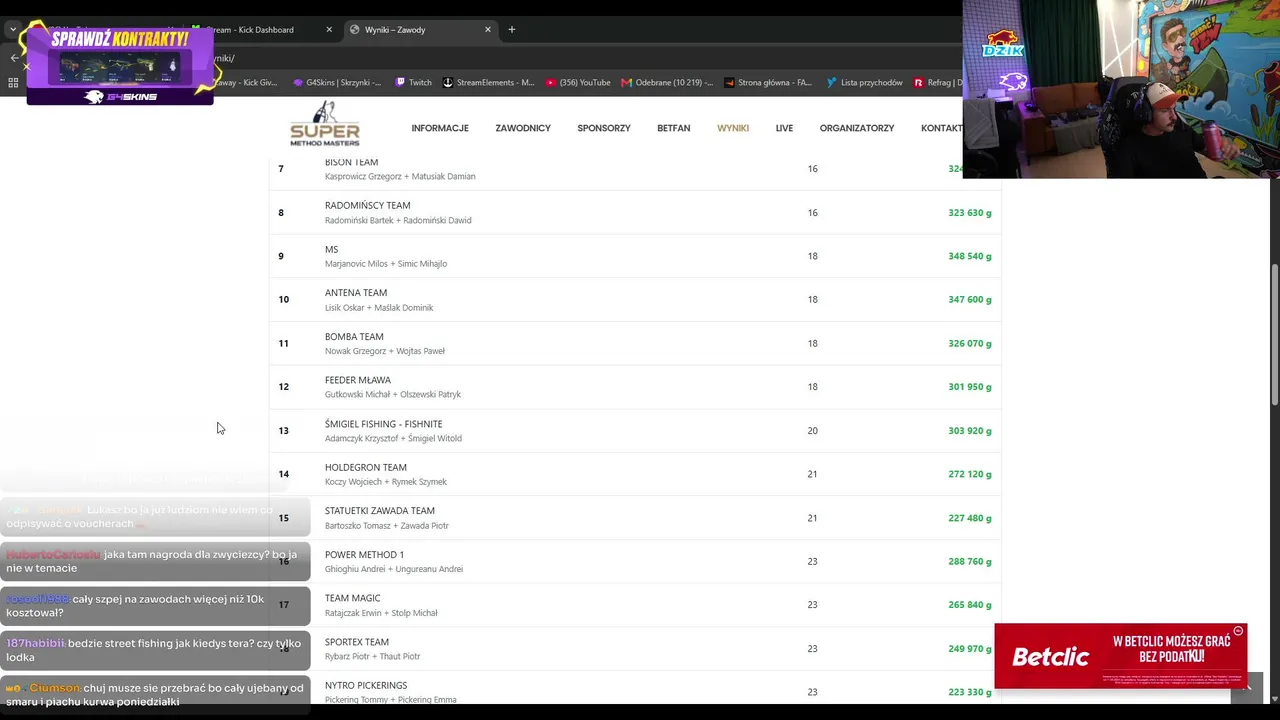Click the 288 760 g weight value
The height and width of the screenshot is (720, 1280).
pyautogui.click(x=970, y=561)
